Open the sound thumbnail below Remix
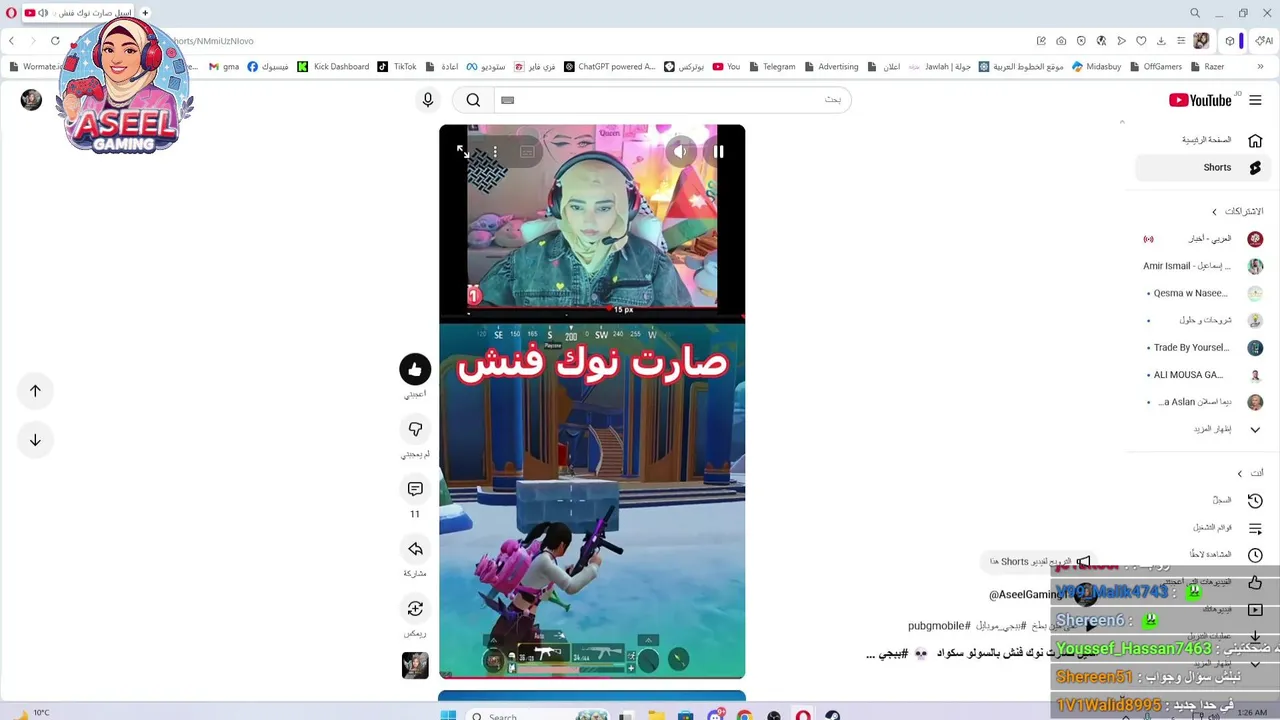1280x720 pixels. 415,665
